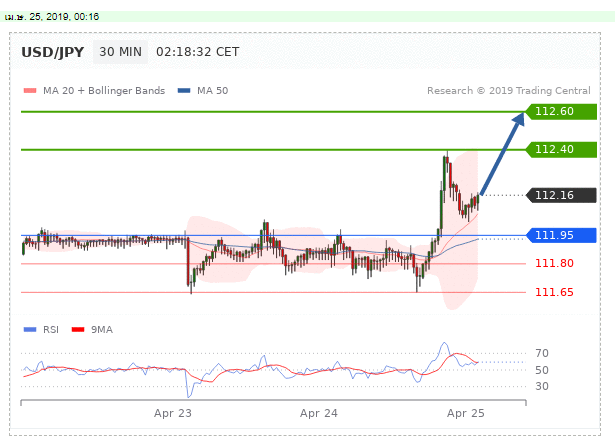
Task: Click the RSI legend label
Action: point(51,330)
